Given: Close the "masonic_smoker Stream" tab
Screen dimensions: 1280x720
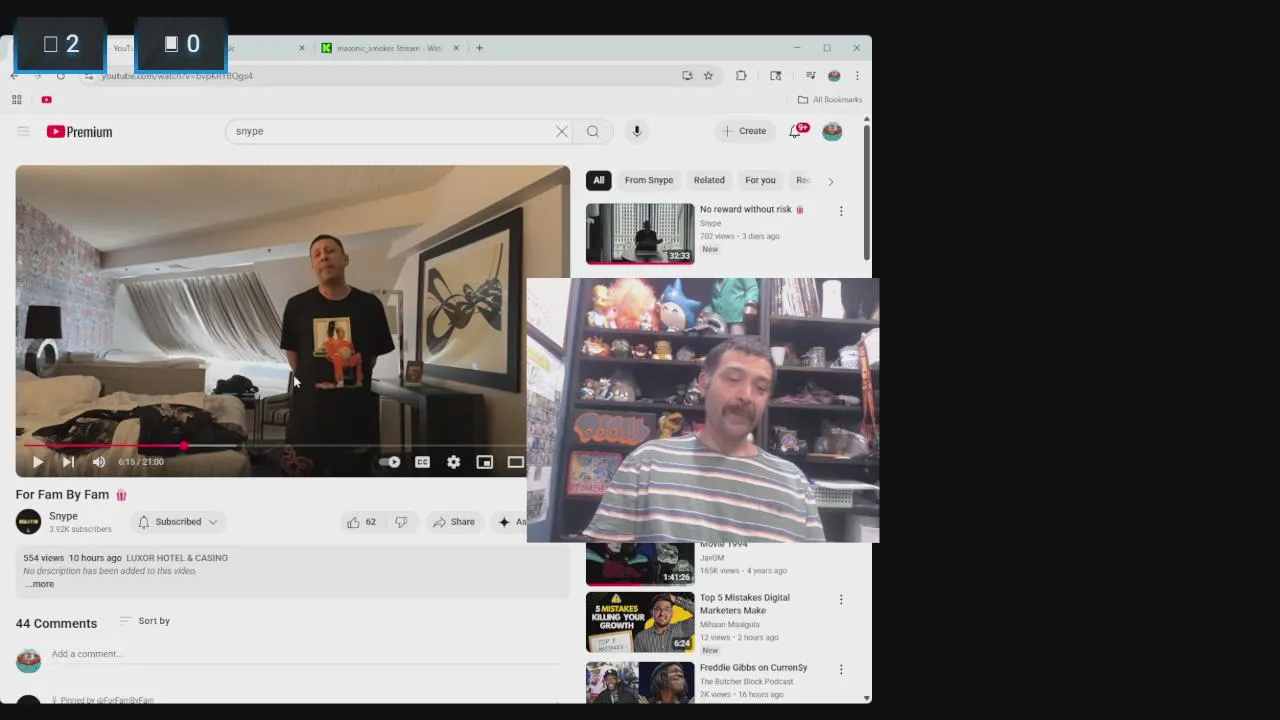Looking at the screenshot, I should coord(456,48).
